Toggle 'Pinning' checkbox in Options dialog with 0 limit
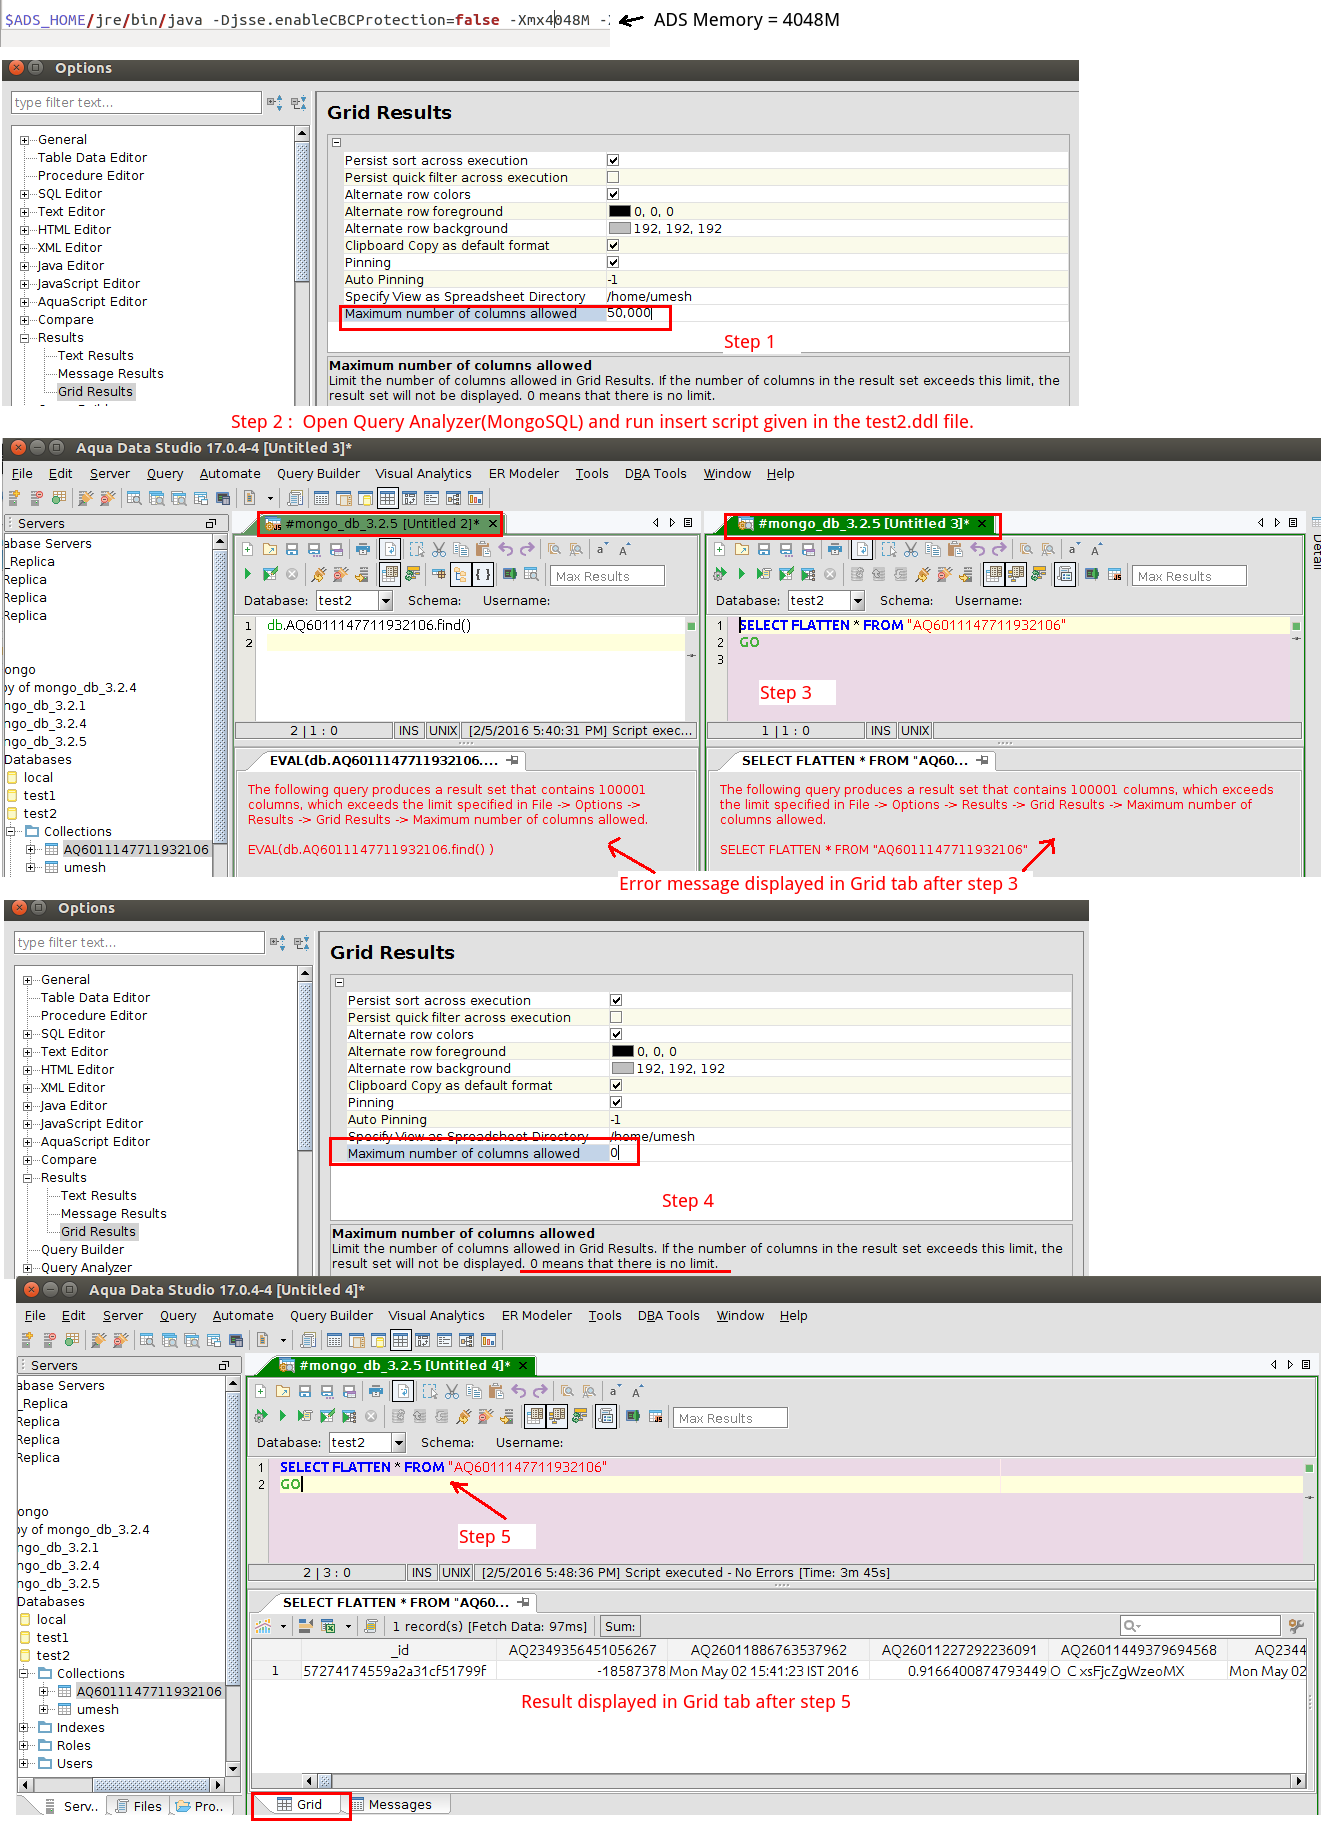Image resolution: width=1321 pixels, height=1845 pixels. 616,1102
